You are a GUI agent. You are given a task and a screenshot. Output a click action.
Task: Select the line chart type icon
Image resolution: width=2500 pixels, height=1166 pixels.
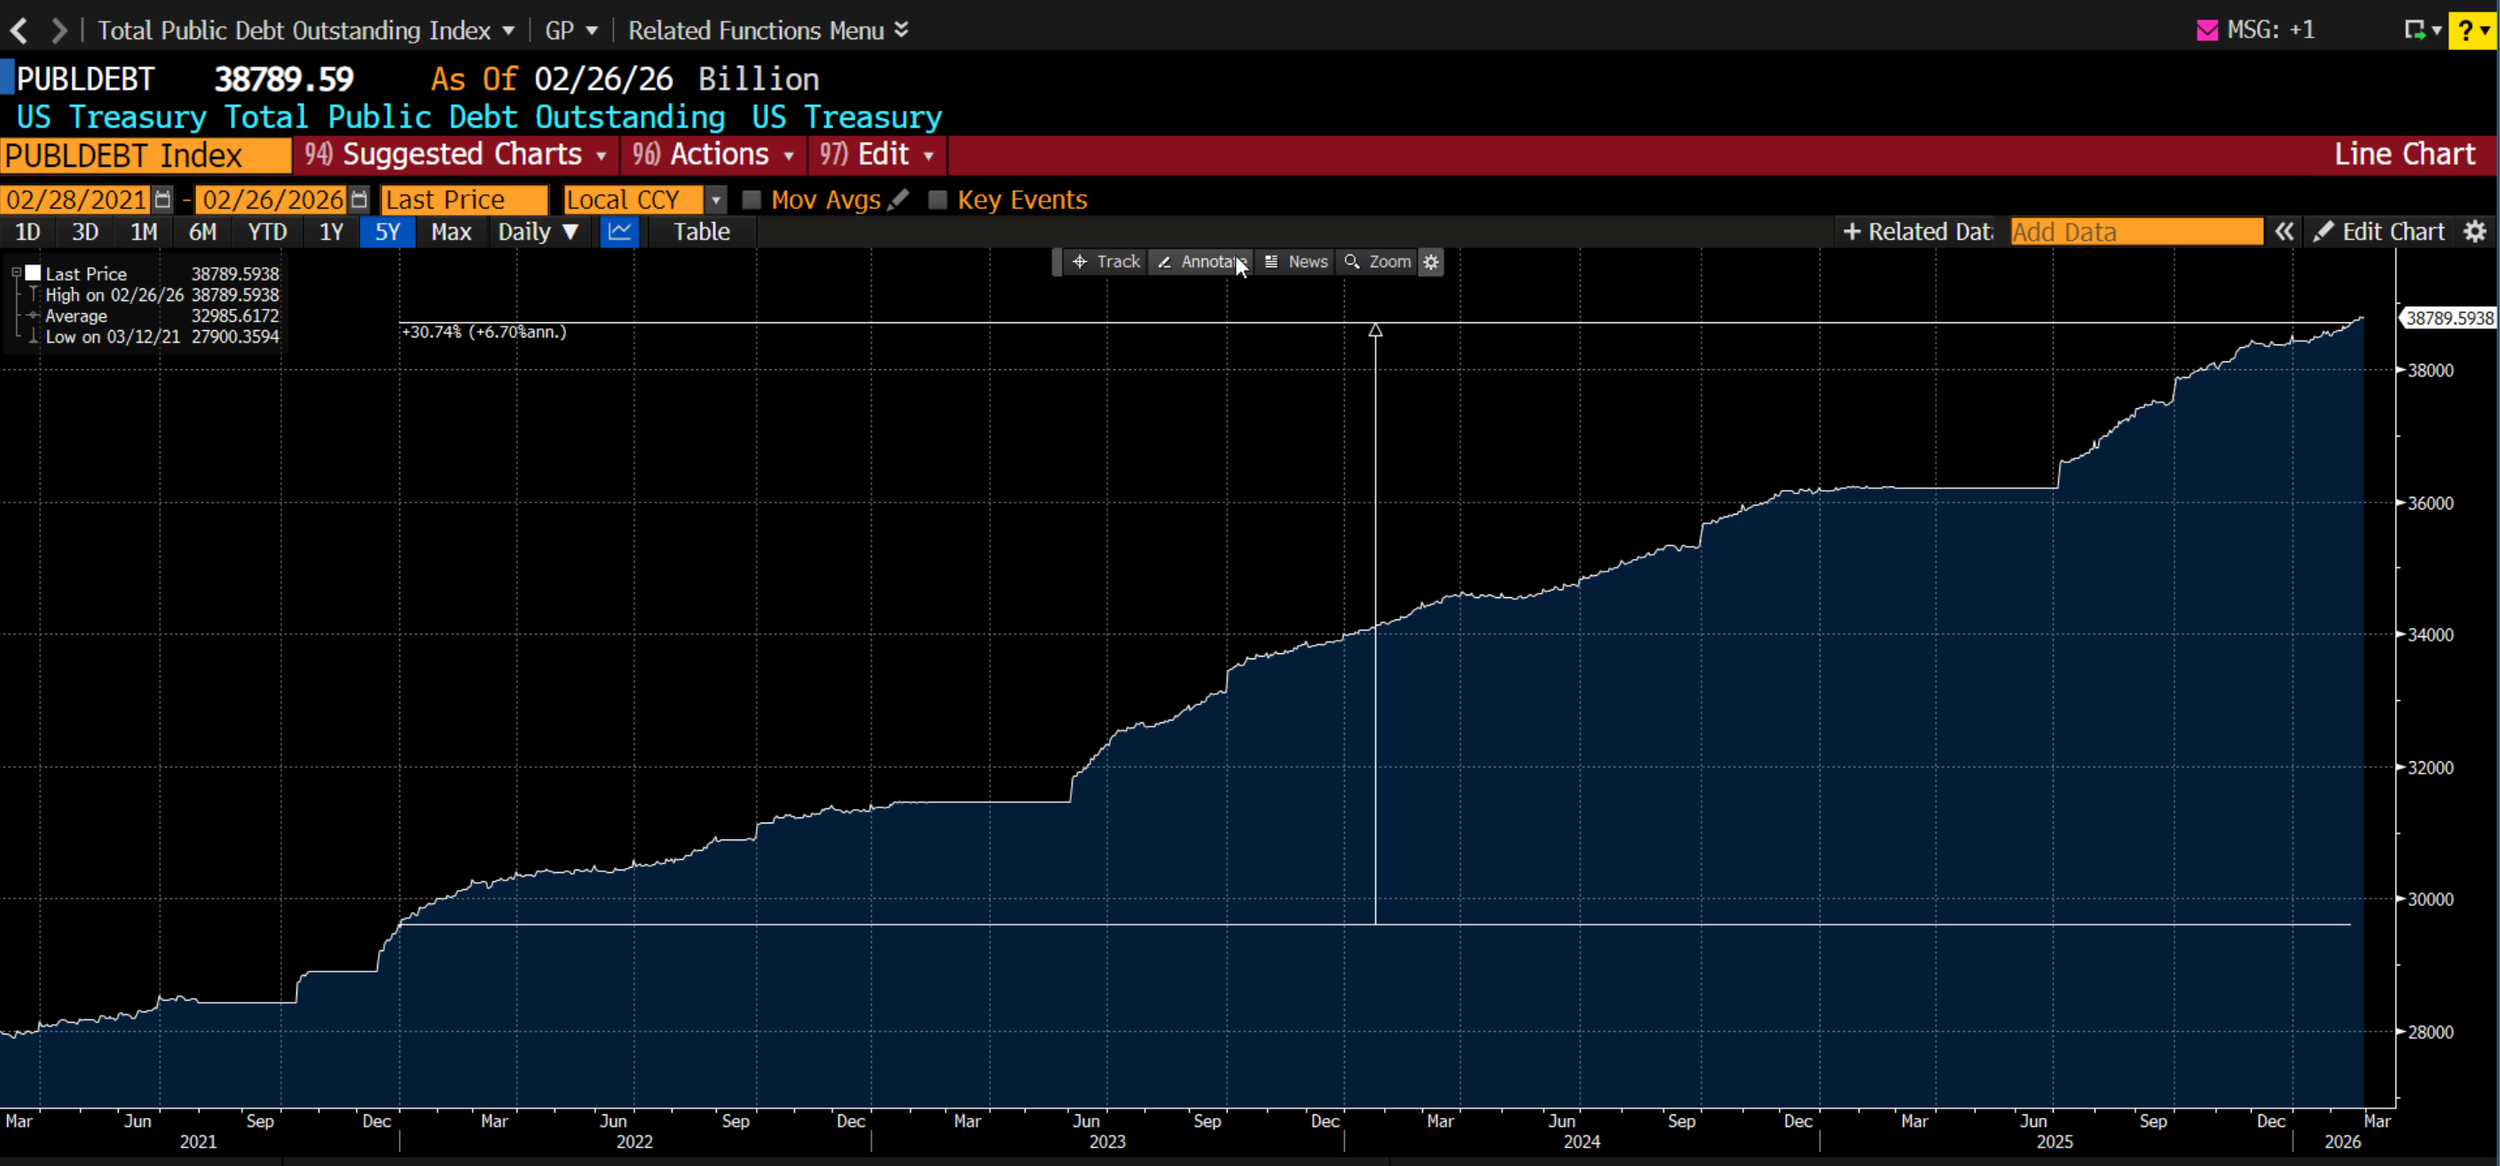[620, 232]
